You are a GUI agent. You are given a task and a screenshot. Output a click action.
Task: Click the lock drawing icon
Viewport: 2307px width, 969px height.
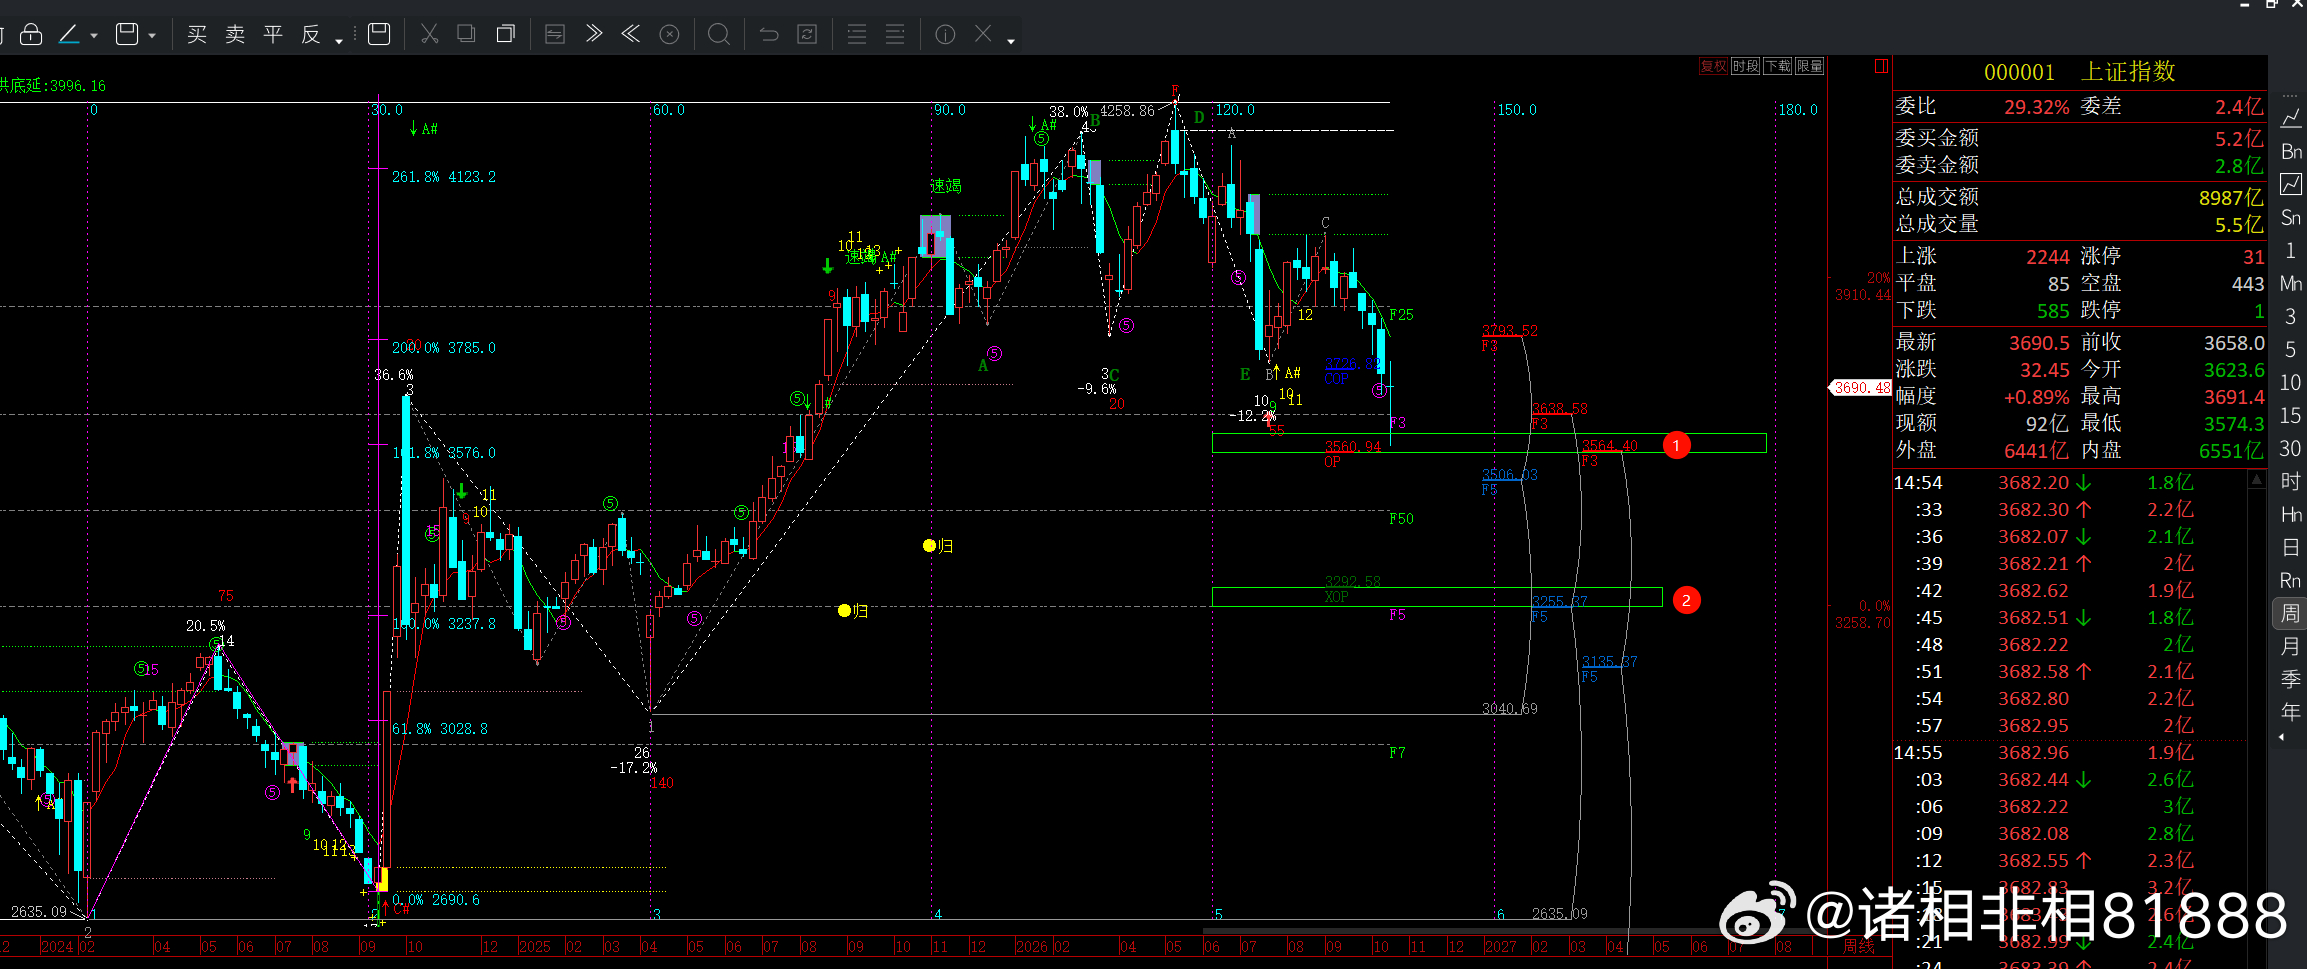coord(31,35)
